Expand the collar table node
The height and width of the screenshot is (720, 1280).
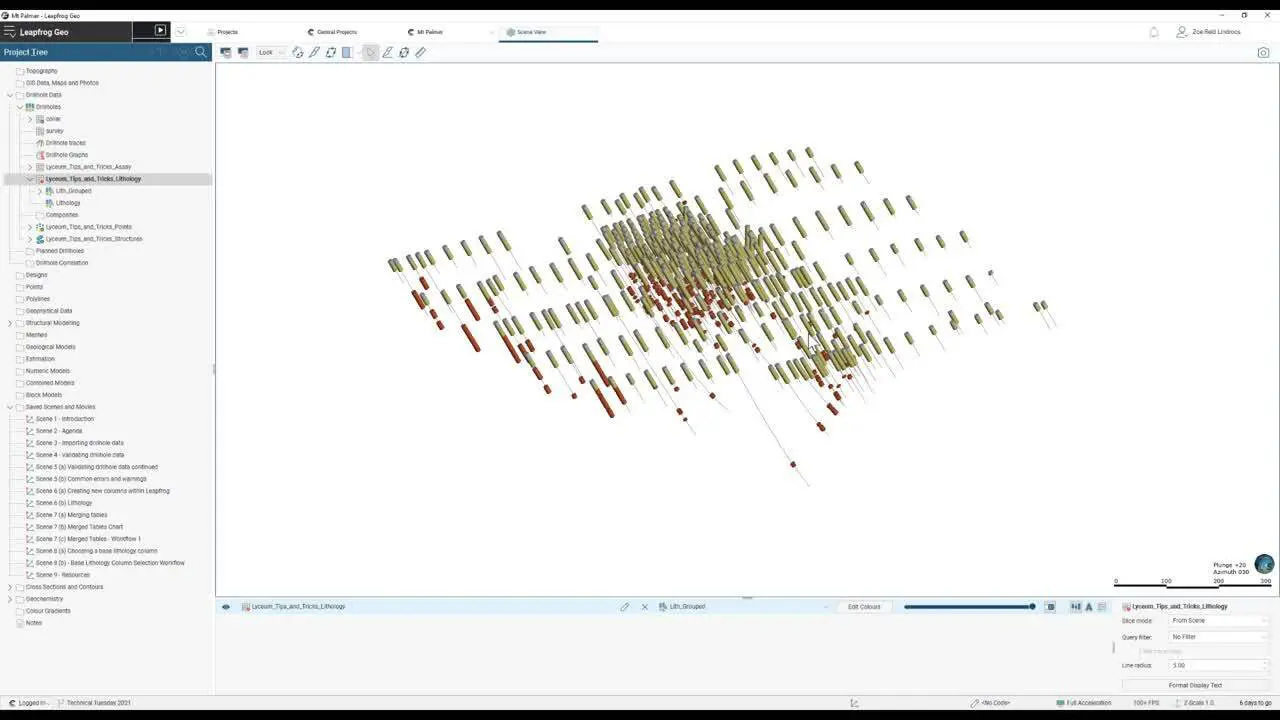(x=30, y=119)
